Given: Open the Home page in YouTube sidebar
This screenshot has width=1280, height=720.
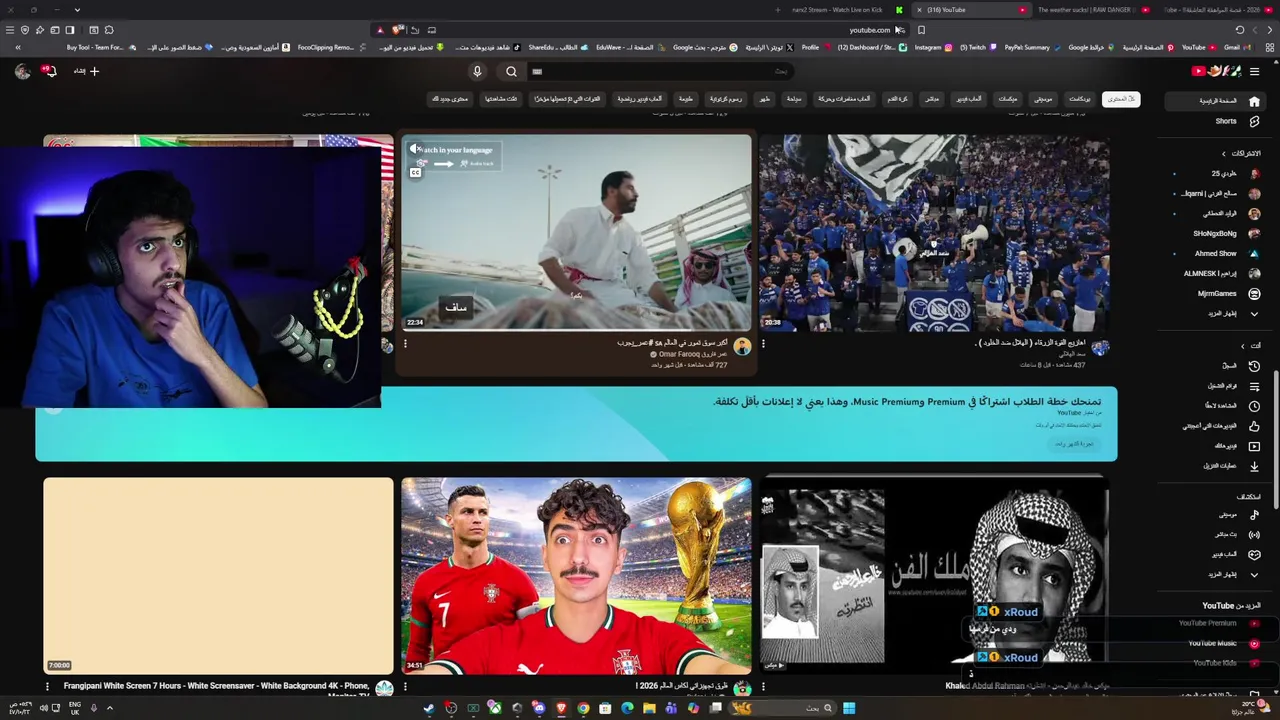Looking at the screenshot, I should point(1215,101).
